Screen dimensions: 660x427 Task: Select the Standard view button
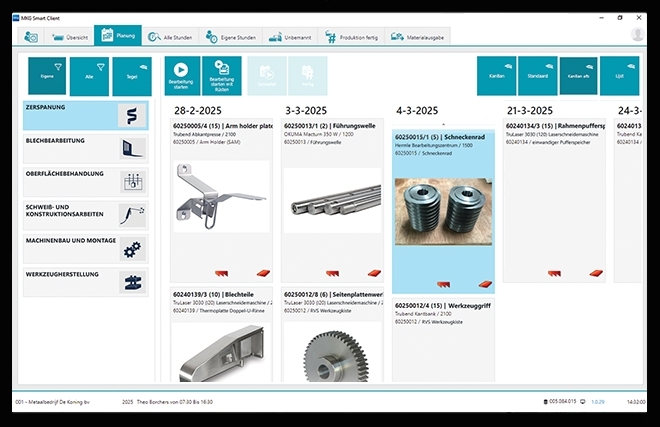click(x=538, y=75)
